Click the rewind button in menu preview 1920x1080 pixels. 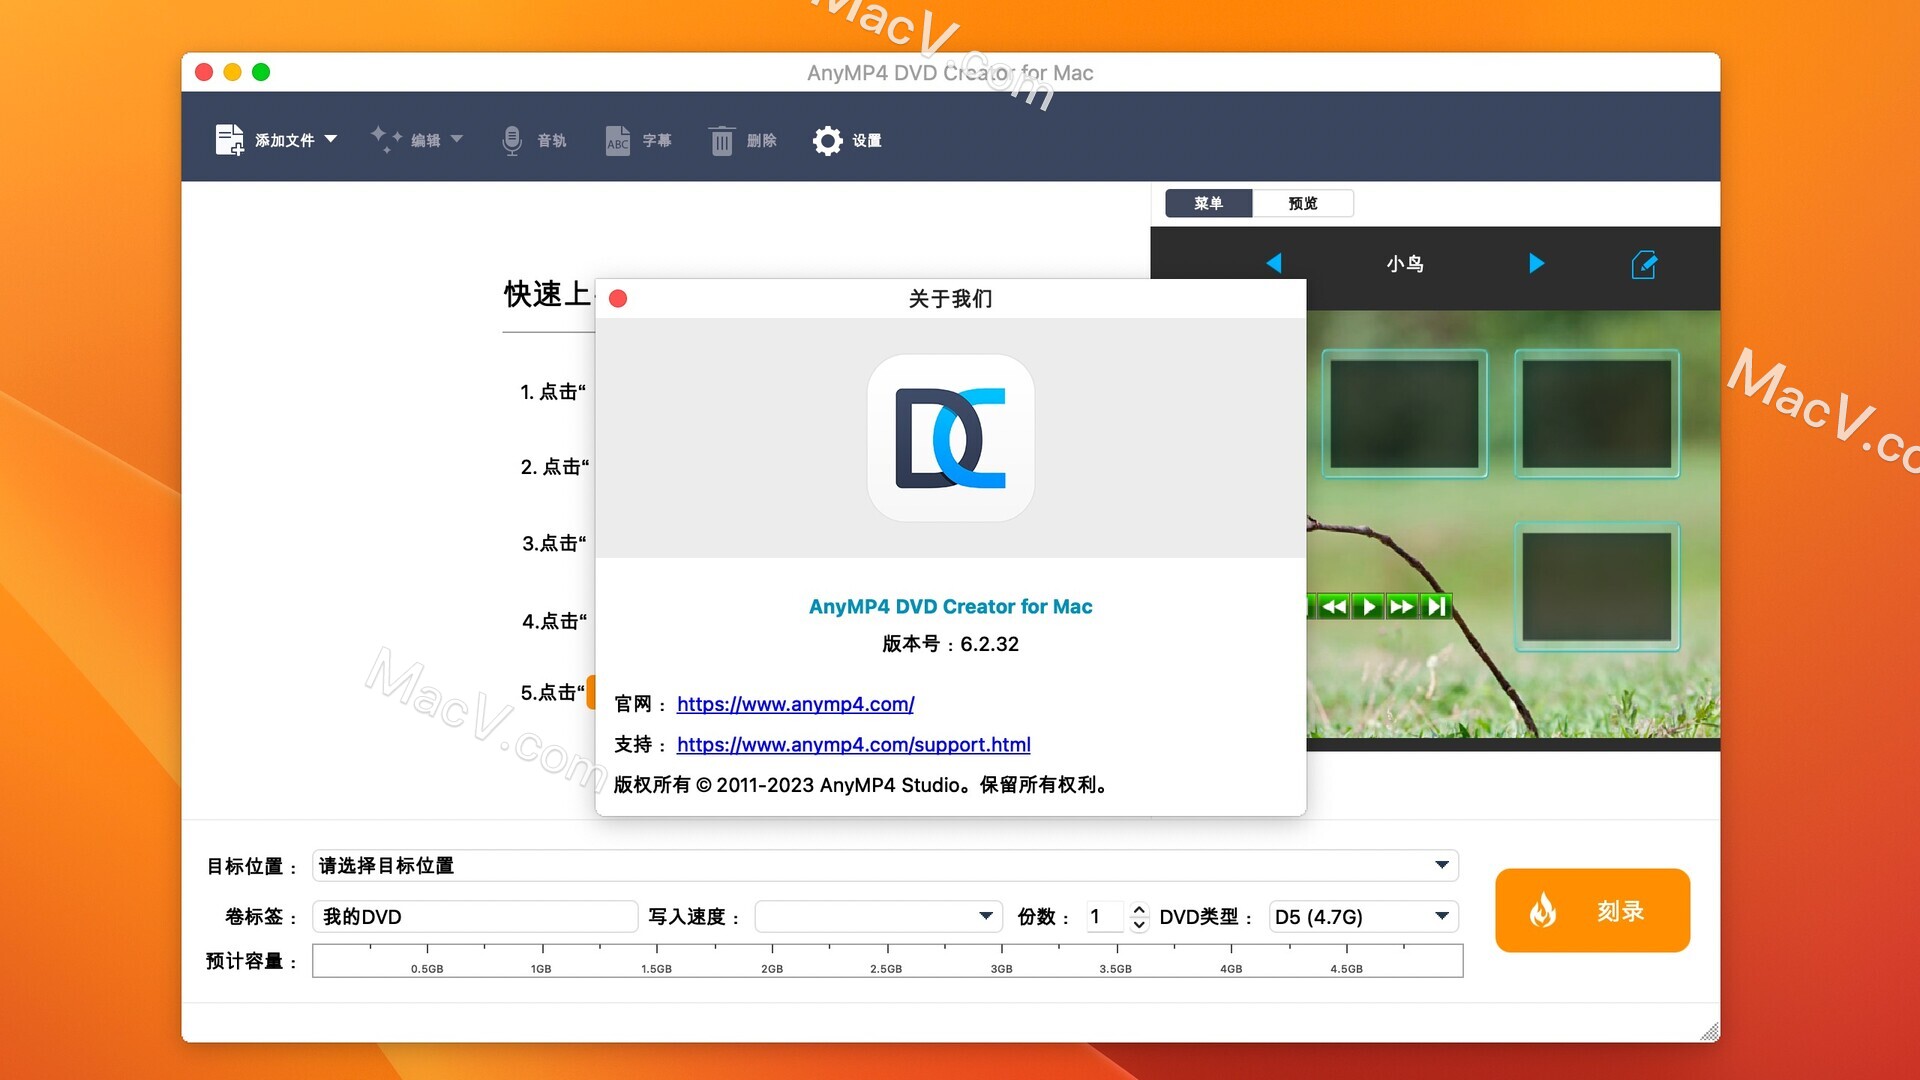click(x=1334, y=606)
